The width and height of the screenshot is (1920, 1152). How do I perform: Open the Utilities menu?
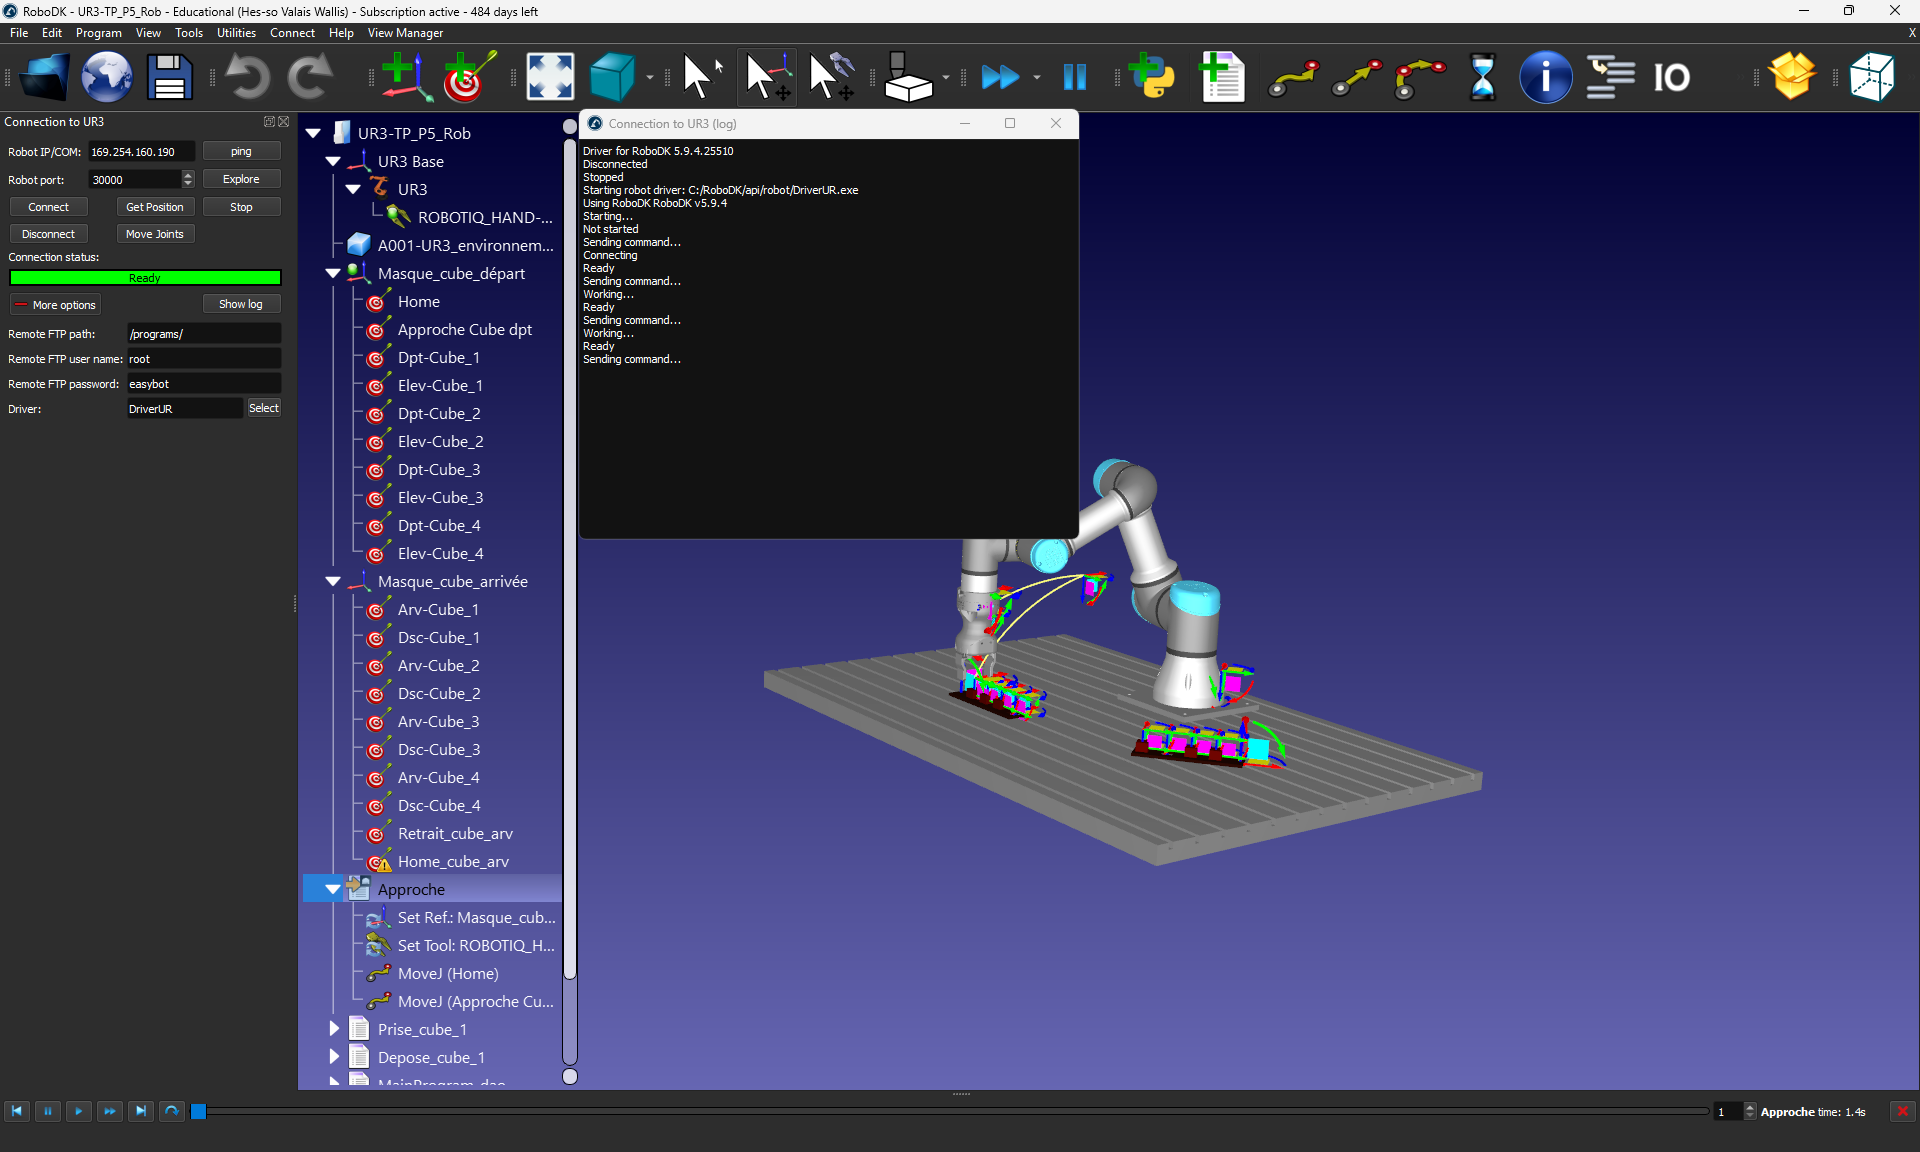236,33
